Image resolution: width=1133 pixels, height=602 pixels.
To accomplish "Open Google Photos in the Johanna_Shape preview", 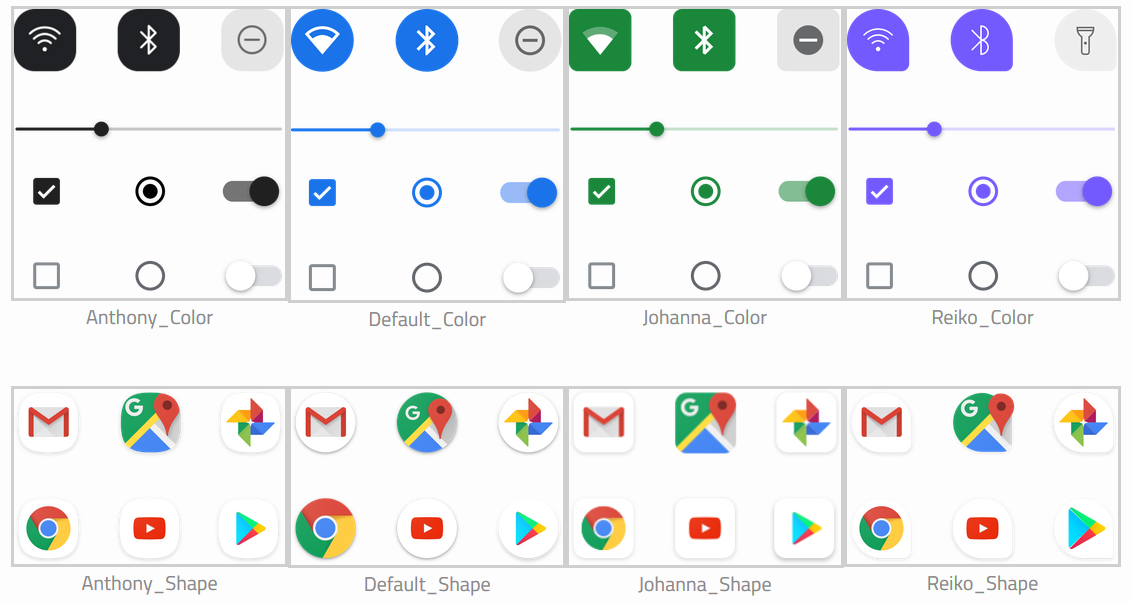I will [806, 422].
